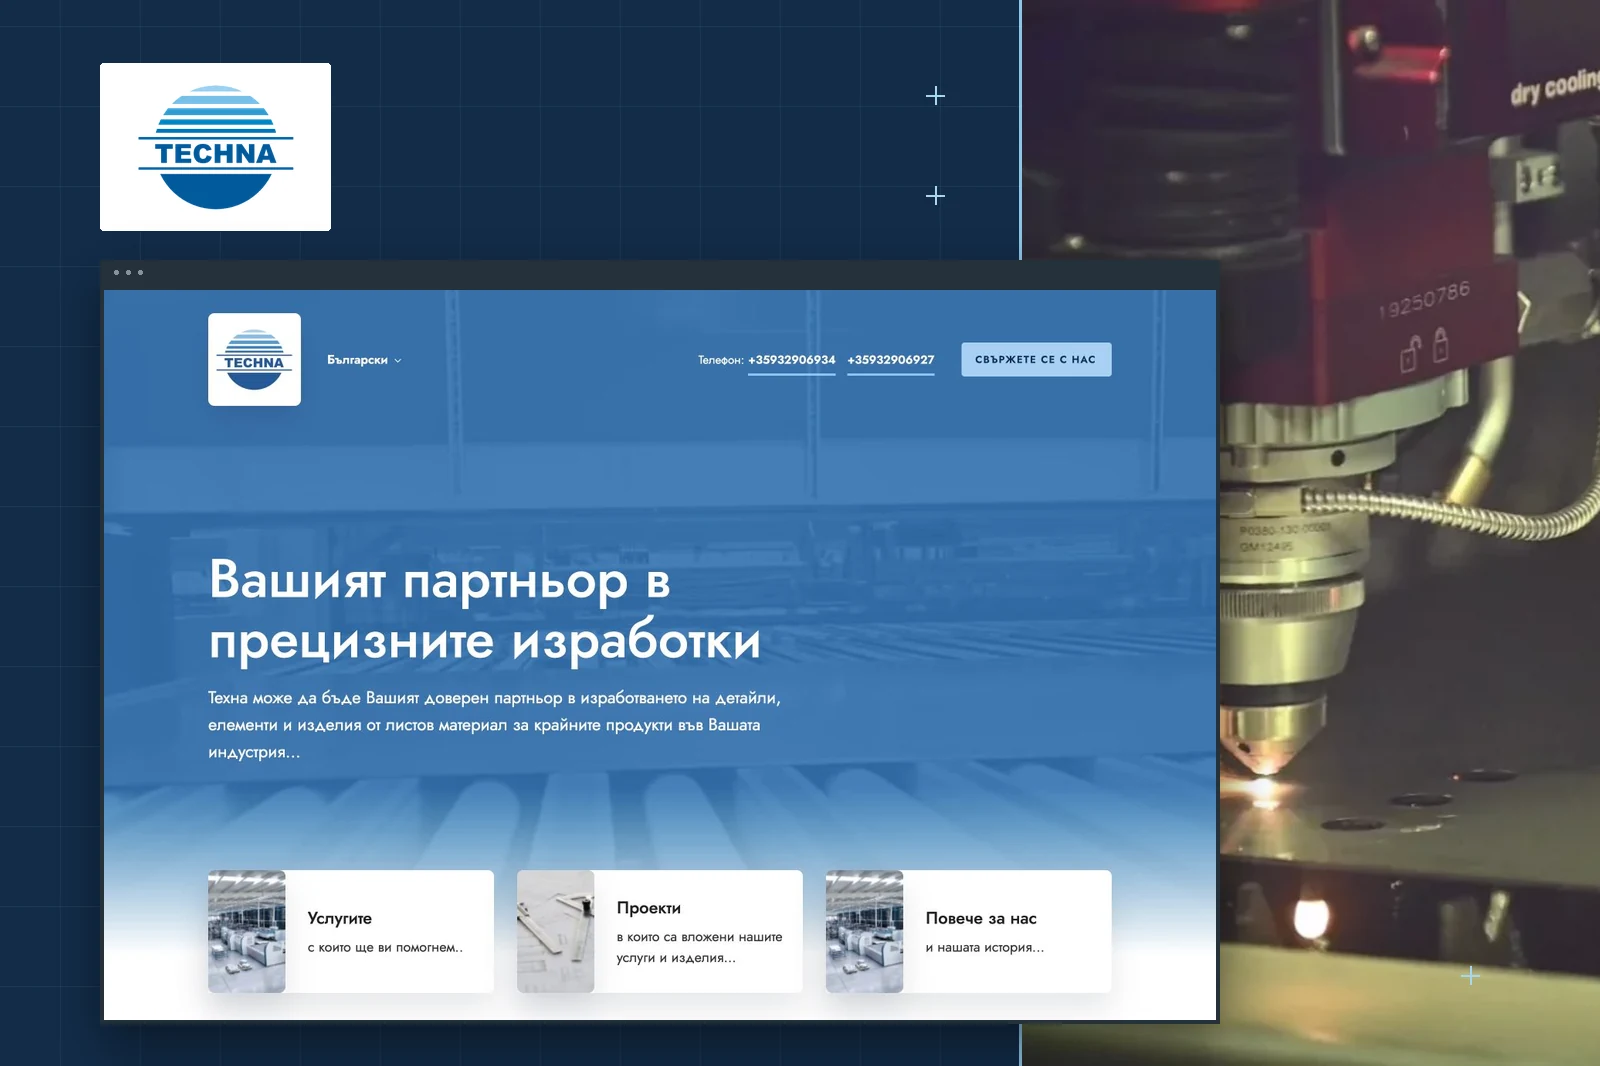The width and height of the screenshot is (1600, 1066).
Task: Click the Techna logo in the website header
Action: [254, 360]
